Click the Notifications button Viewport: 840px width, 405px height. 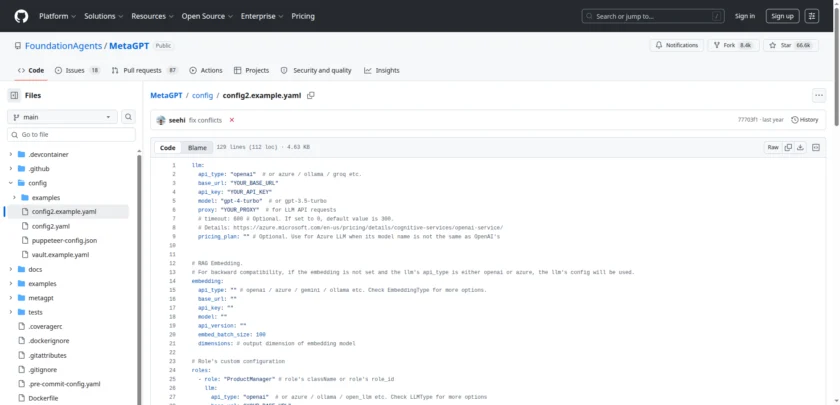coord(677,46)
